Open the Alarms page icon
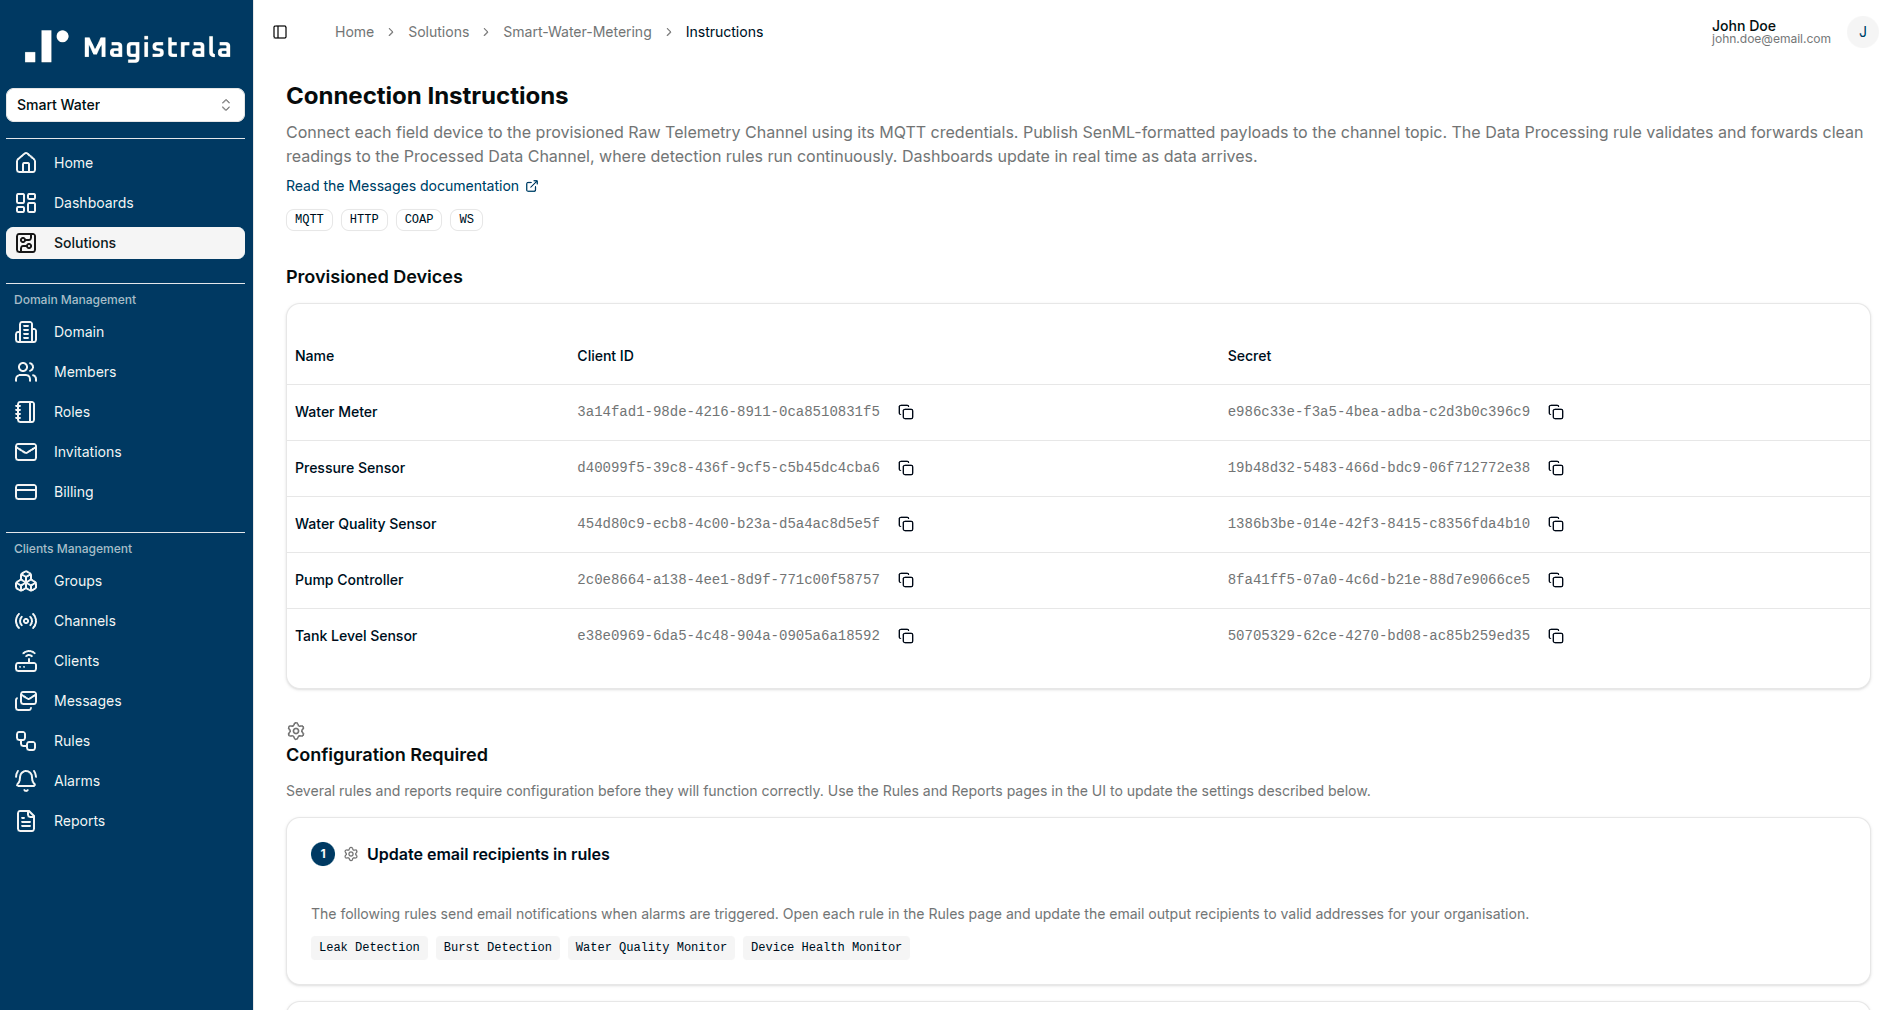The image size is (1896, 1010). point(26,780)
